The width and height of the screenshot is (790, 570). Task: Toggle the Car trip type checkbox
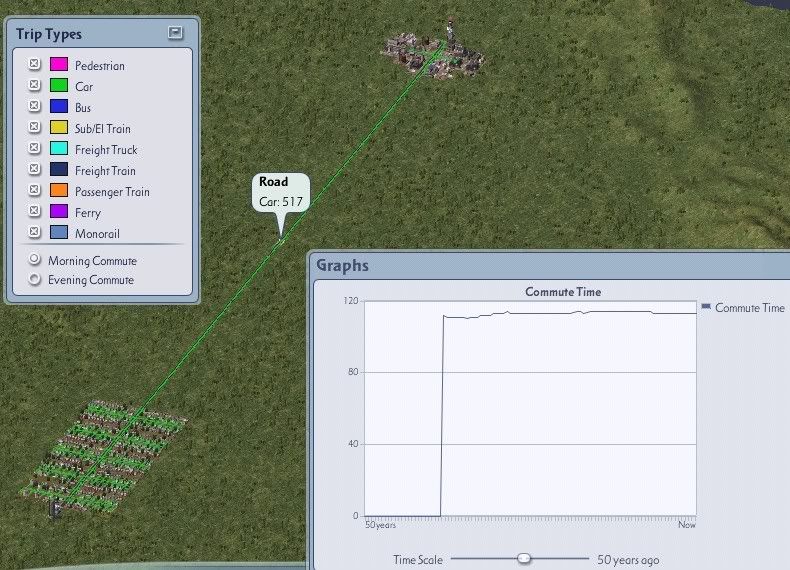coord(34,85)
